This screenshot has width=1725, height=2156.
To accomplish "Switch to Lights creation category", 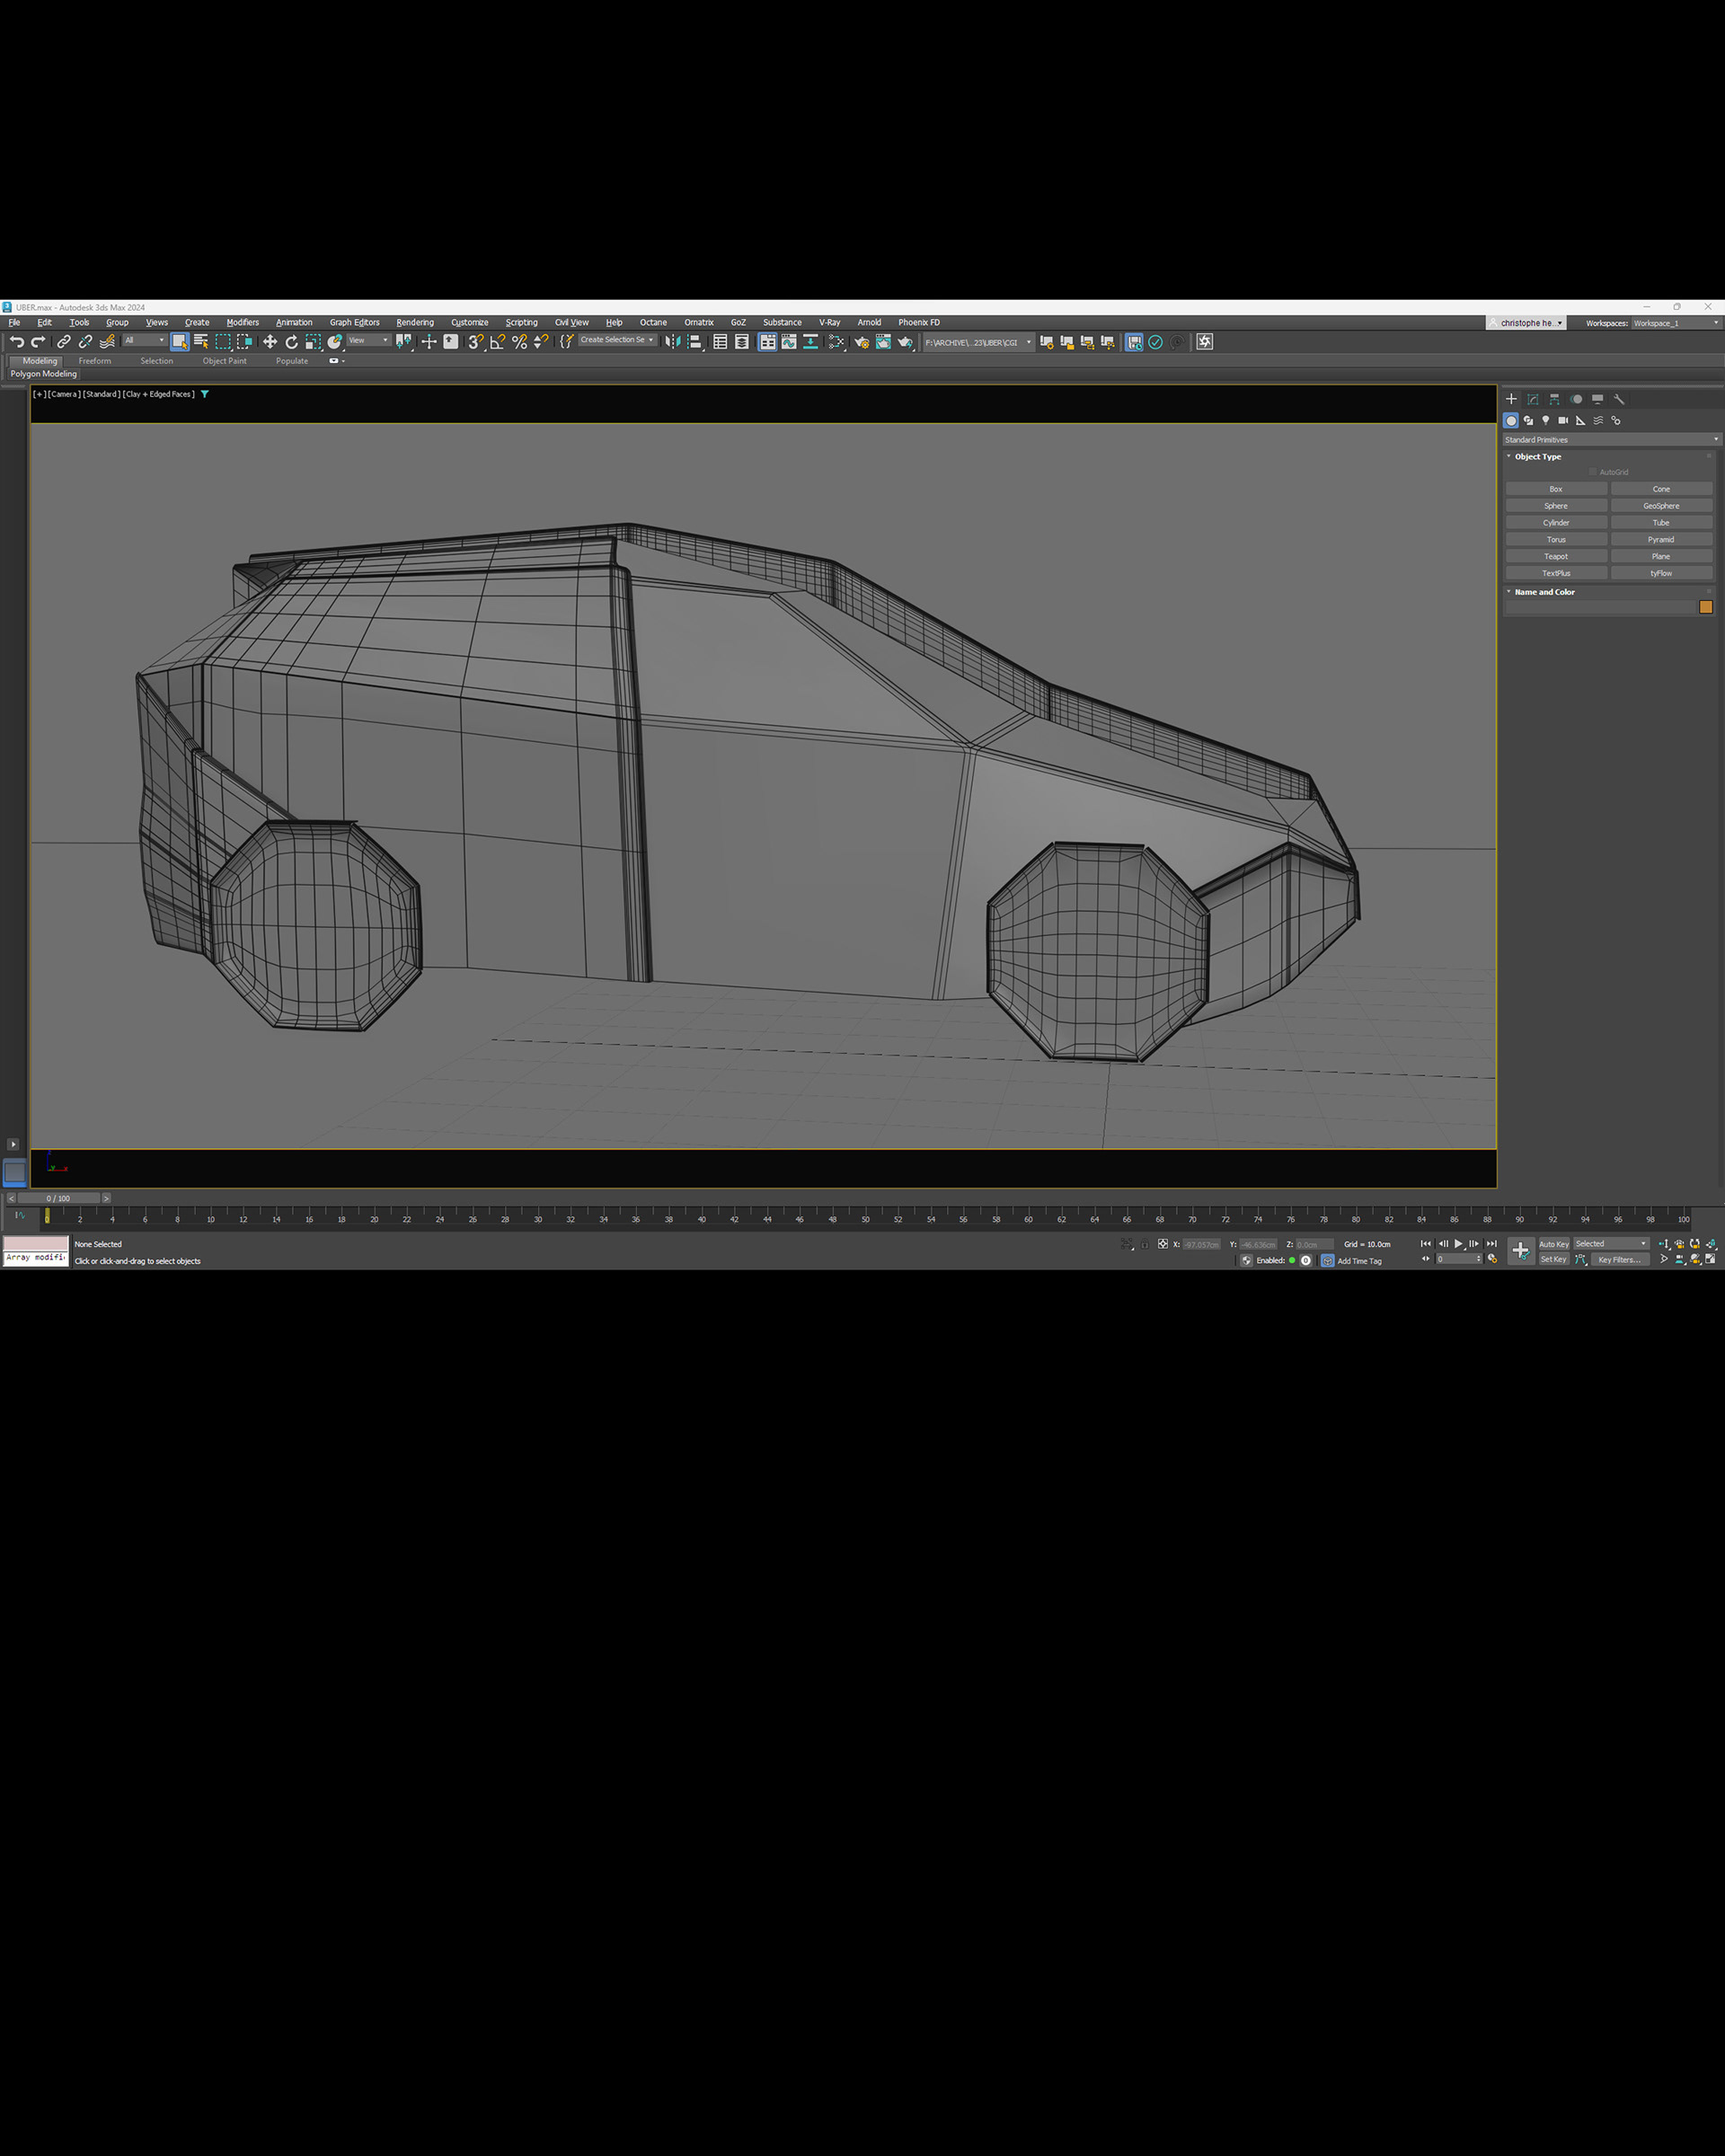I will 1546,421.
